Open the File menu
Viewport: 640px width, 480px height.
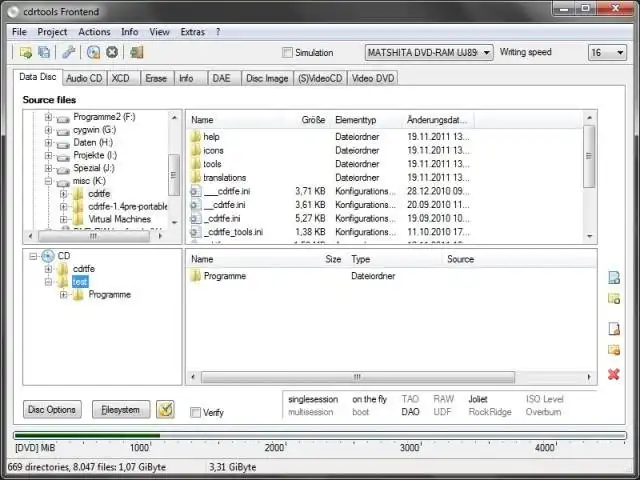coord(19,32)
